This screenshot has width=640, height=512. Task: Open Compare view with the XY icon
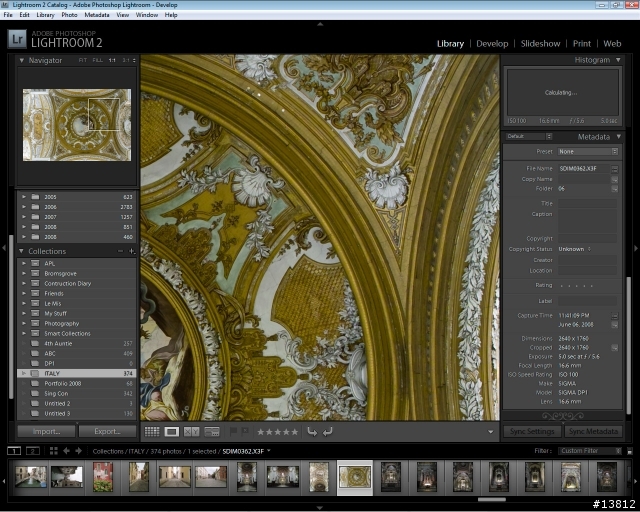click(191, 432)
